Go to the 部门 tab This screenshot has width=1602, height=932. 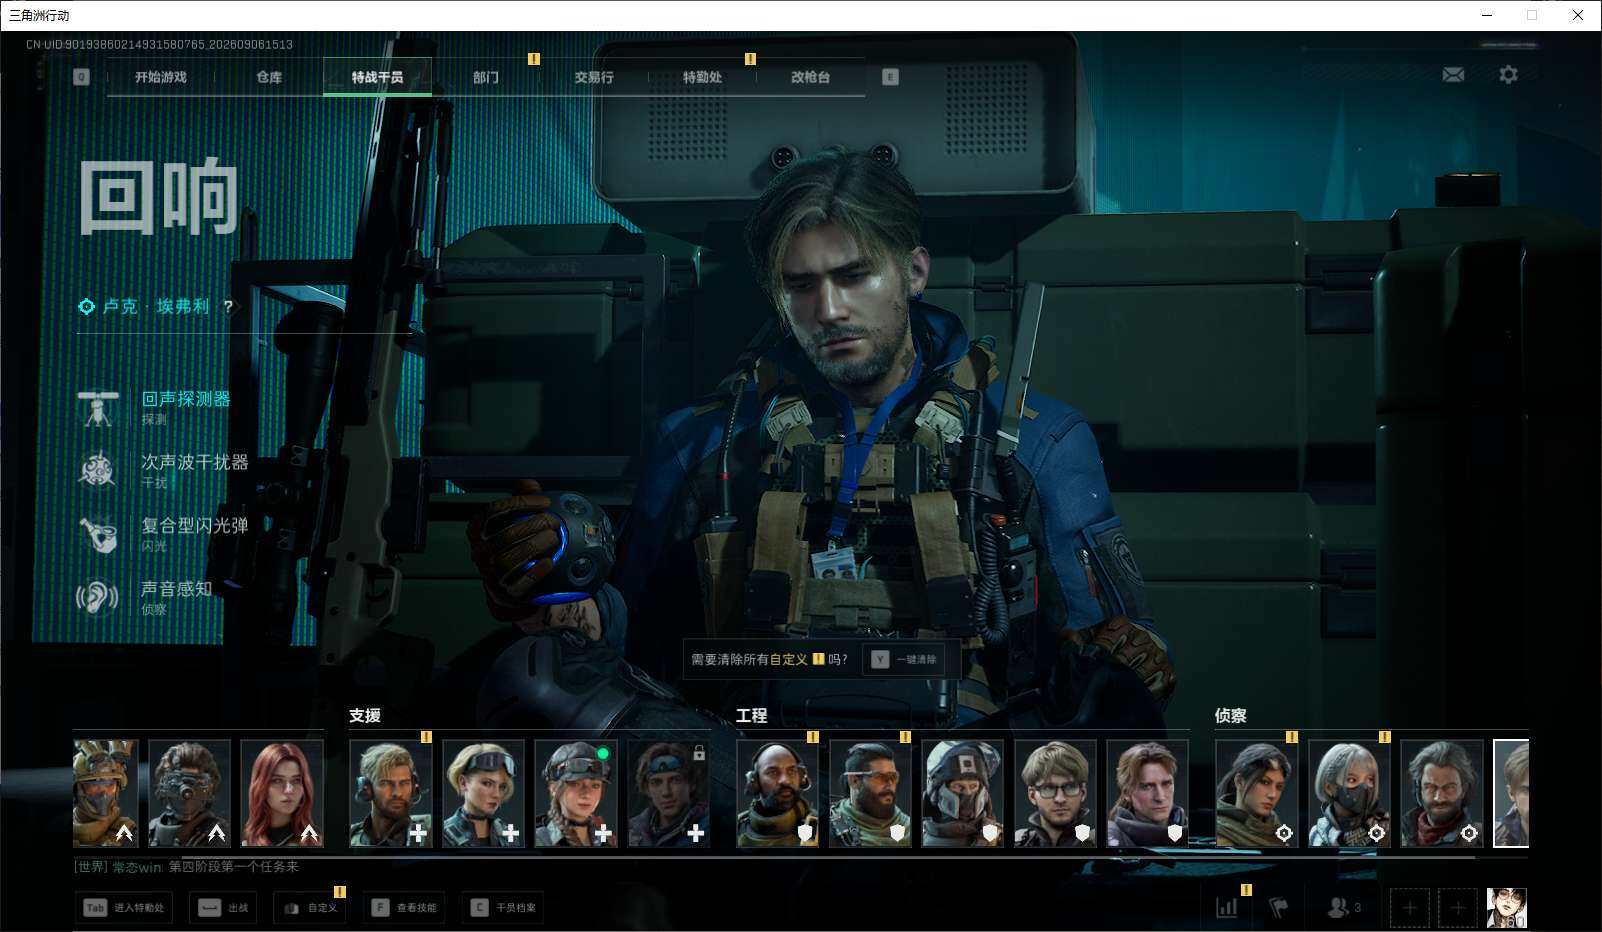click(486, 77)
